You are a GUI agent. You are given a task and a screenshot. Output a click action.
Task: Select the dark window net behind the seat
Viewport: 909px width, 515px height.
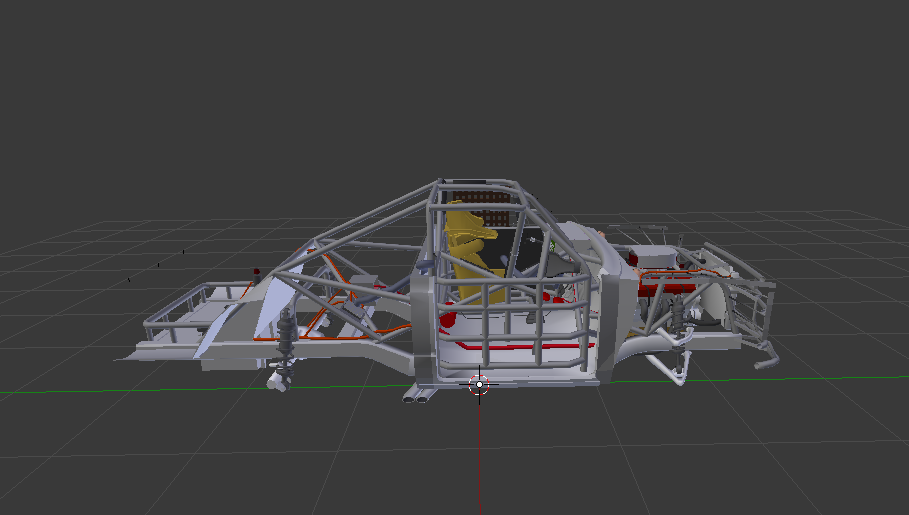482,208
